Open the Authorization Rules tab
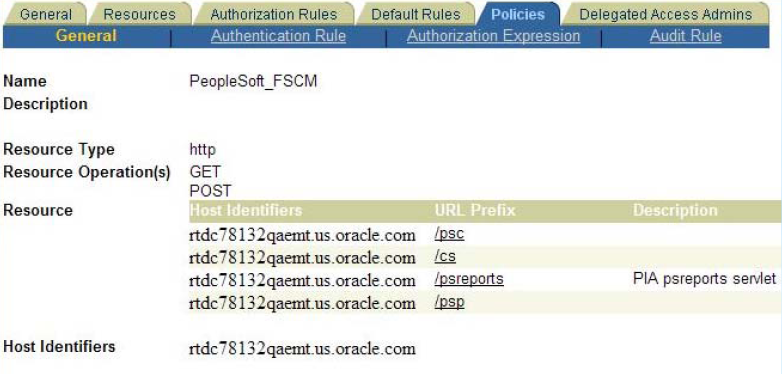The image size is (782, 374). 273,14
